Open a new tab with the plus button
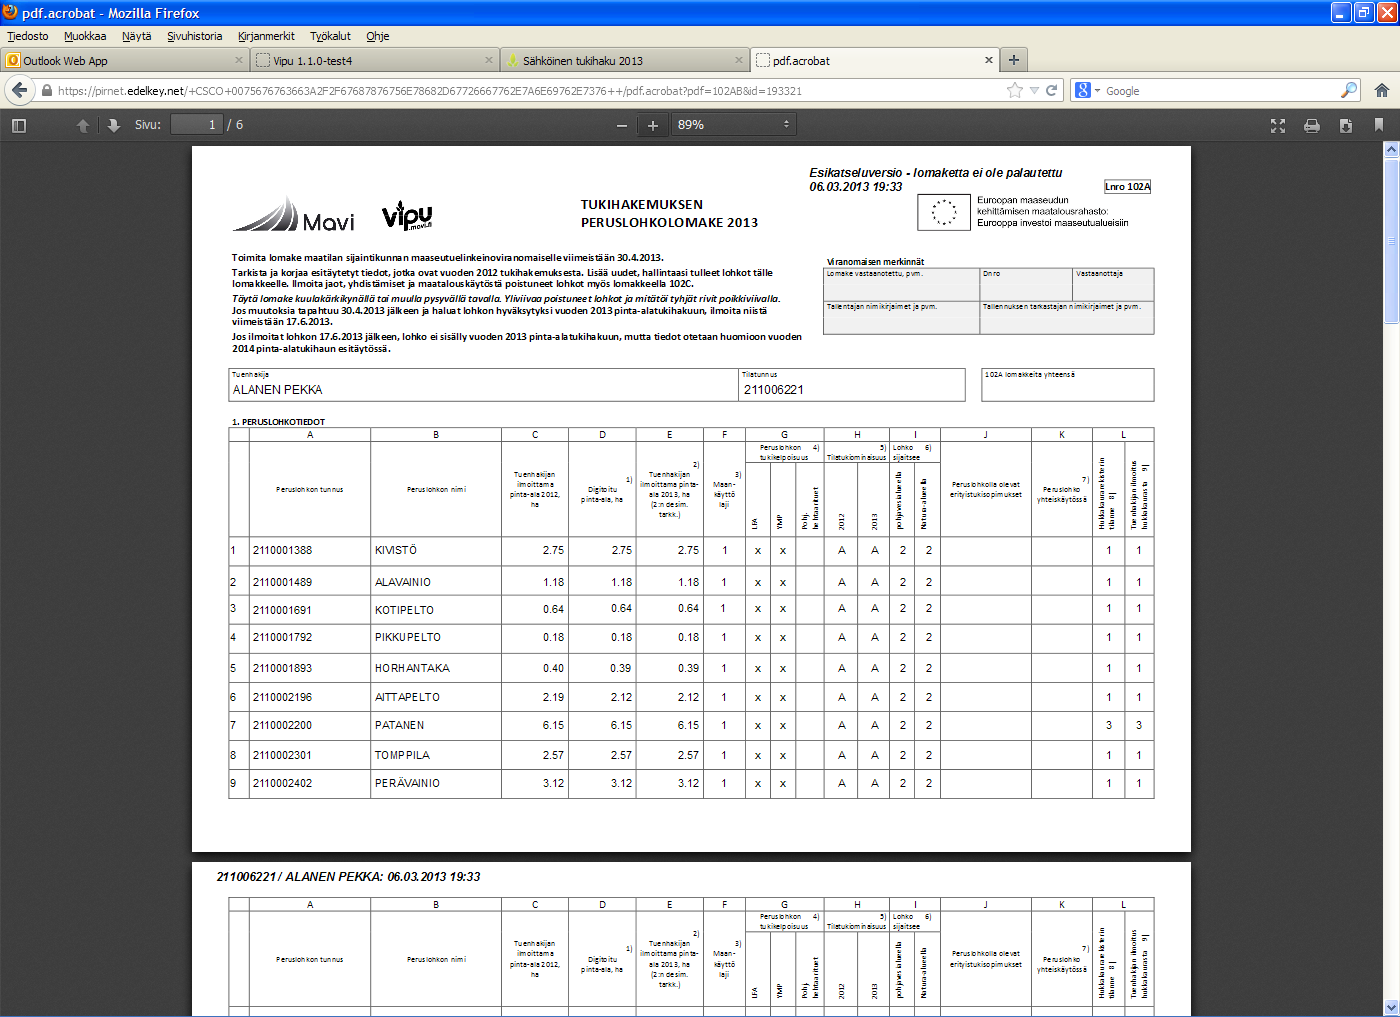This screenshot has height=1017, width=1400. point(1013,60)
